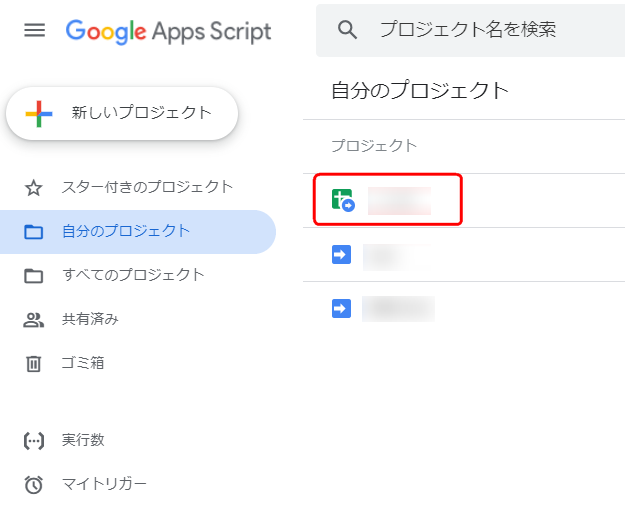The height and width of the screenshot is (527, 625).
Task: Click the プロジェクト column header
Action: (x=374, y=146)
